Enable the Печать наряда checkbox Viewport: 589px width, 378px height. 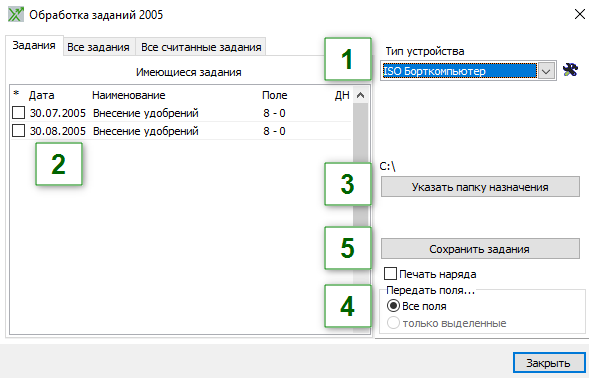point(390,274)
